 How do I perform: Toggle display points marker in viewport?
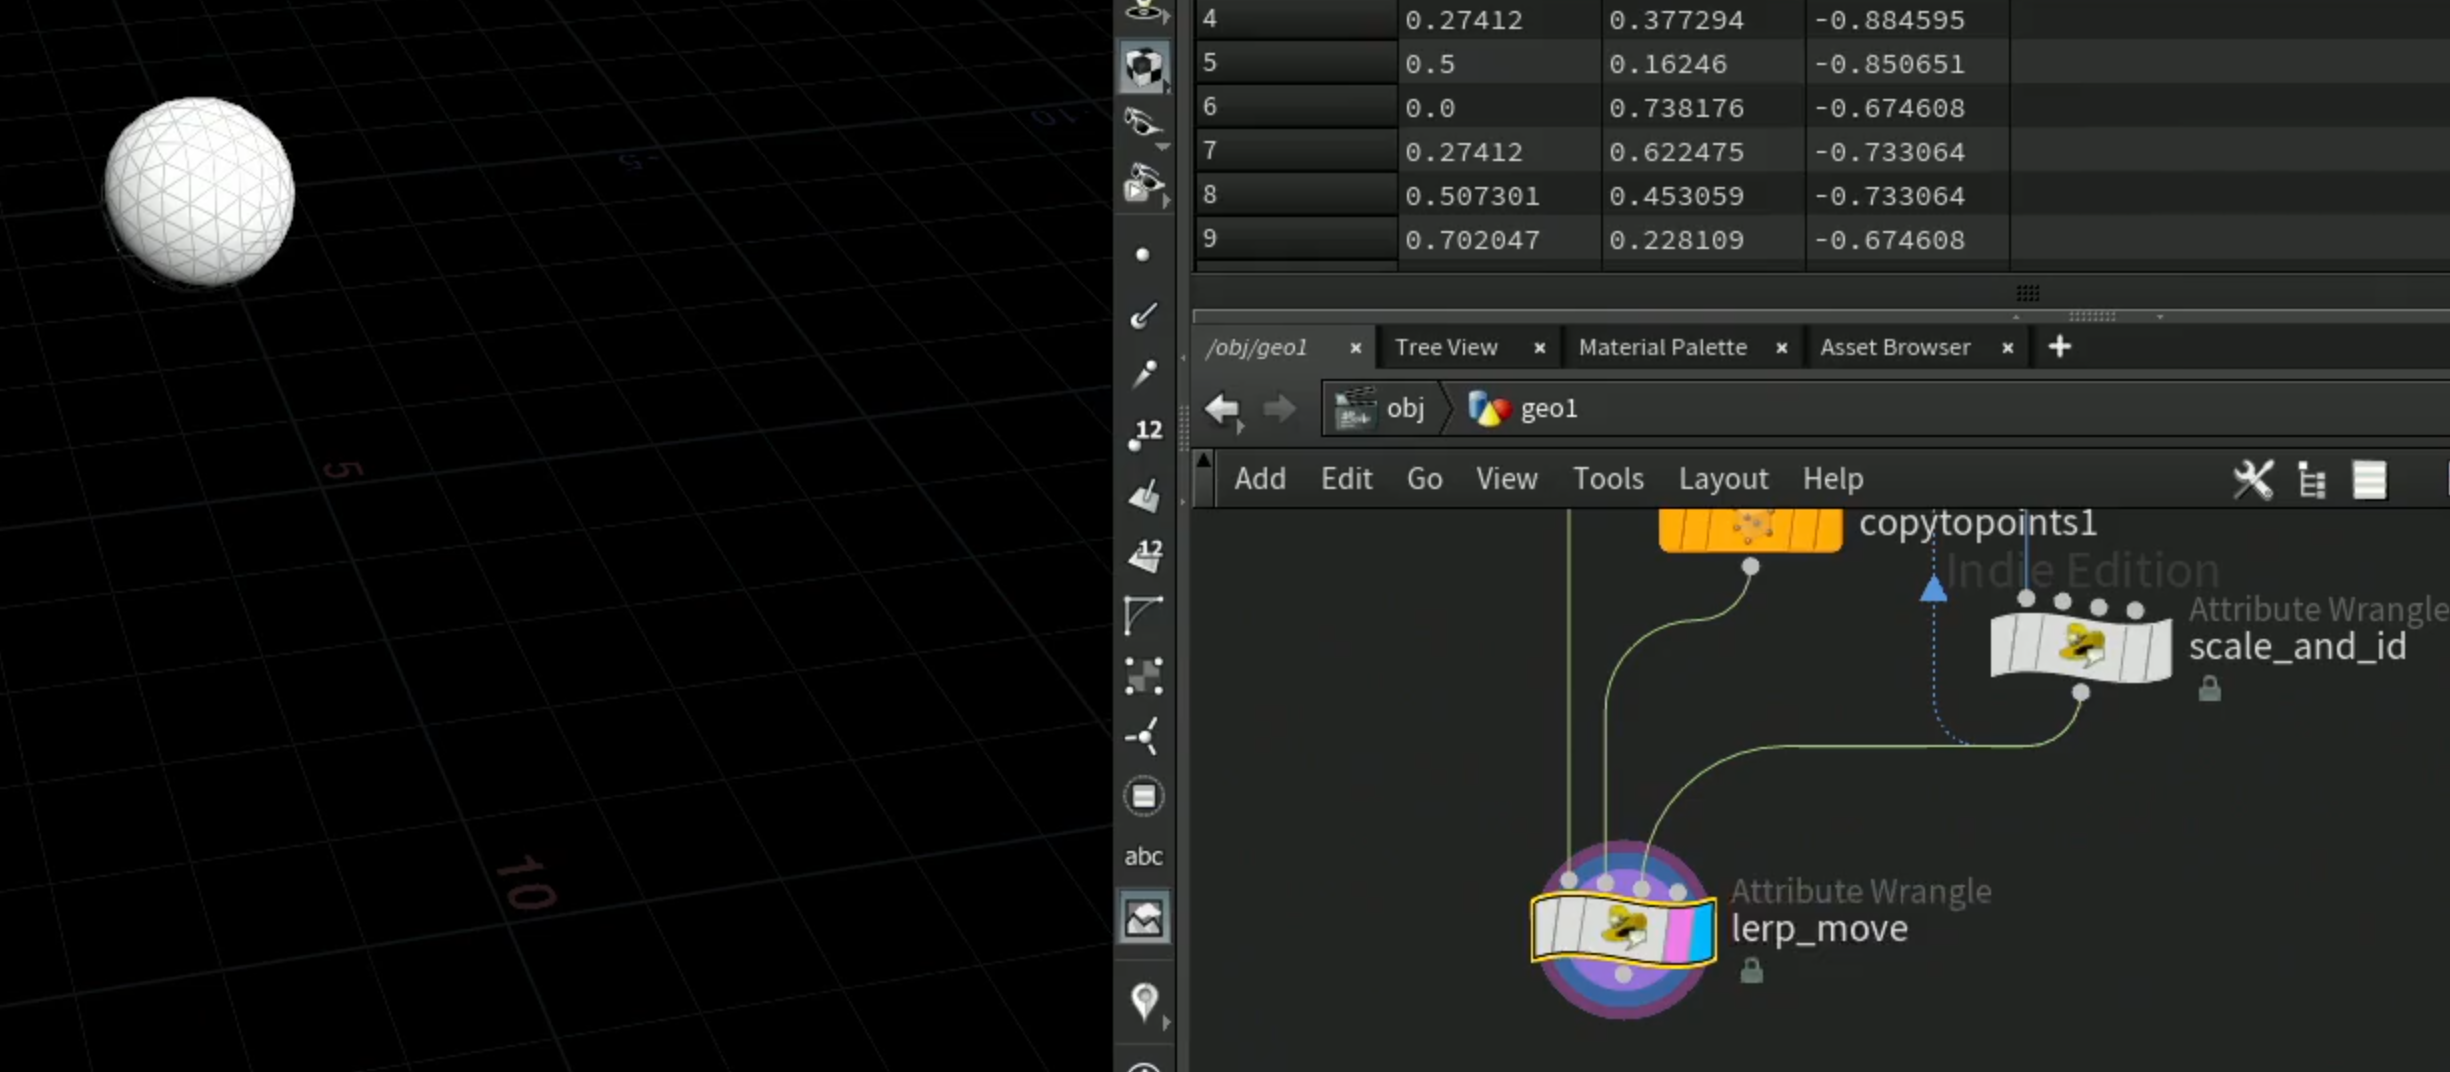click(1143, 255)
